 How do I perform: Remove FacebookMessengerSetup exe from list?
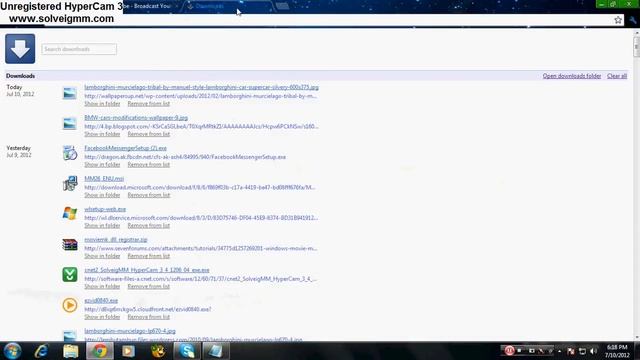pos(149,164)
